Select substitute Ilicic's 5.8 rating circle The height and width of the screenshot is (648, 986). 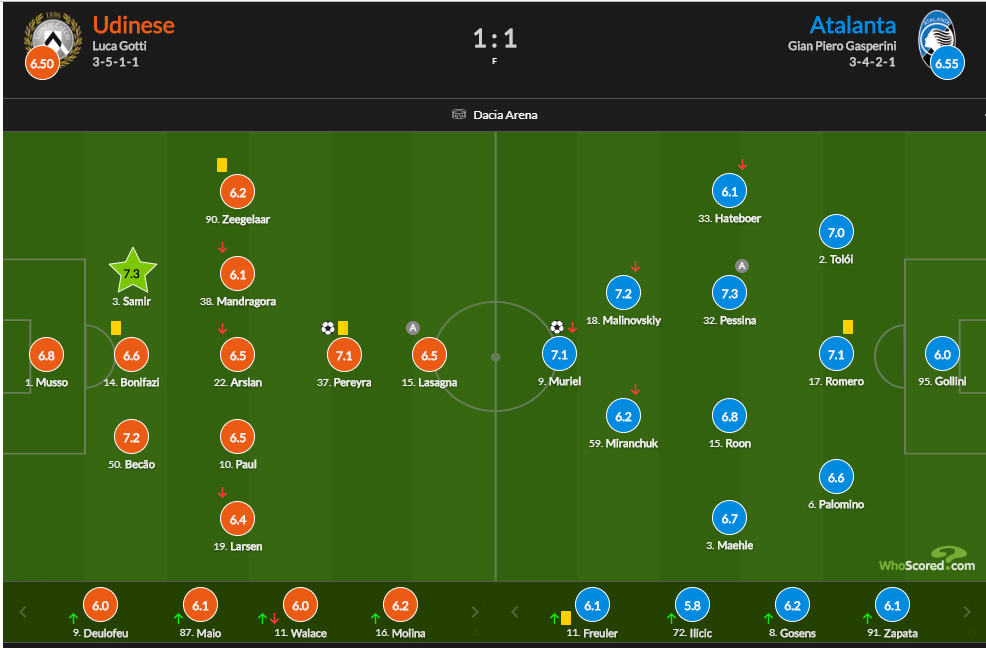[687, 606]
